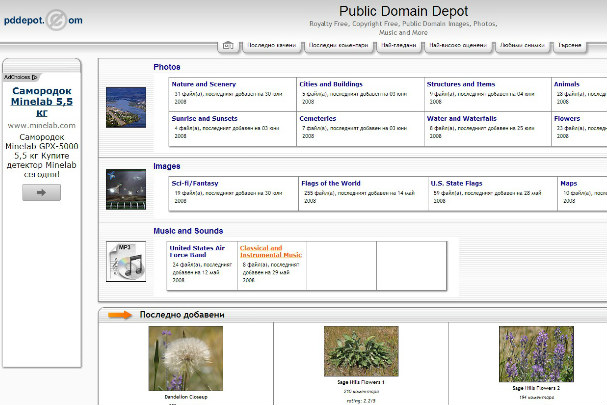607x405 pixels.
Task: Click the Sage Hills Flowers 1 thumbnail
Action: pyautogui.click(x=361, y=351)
